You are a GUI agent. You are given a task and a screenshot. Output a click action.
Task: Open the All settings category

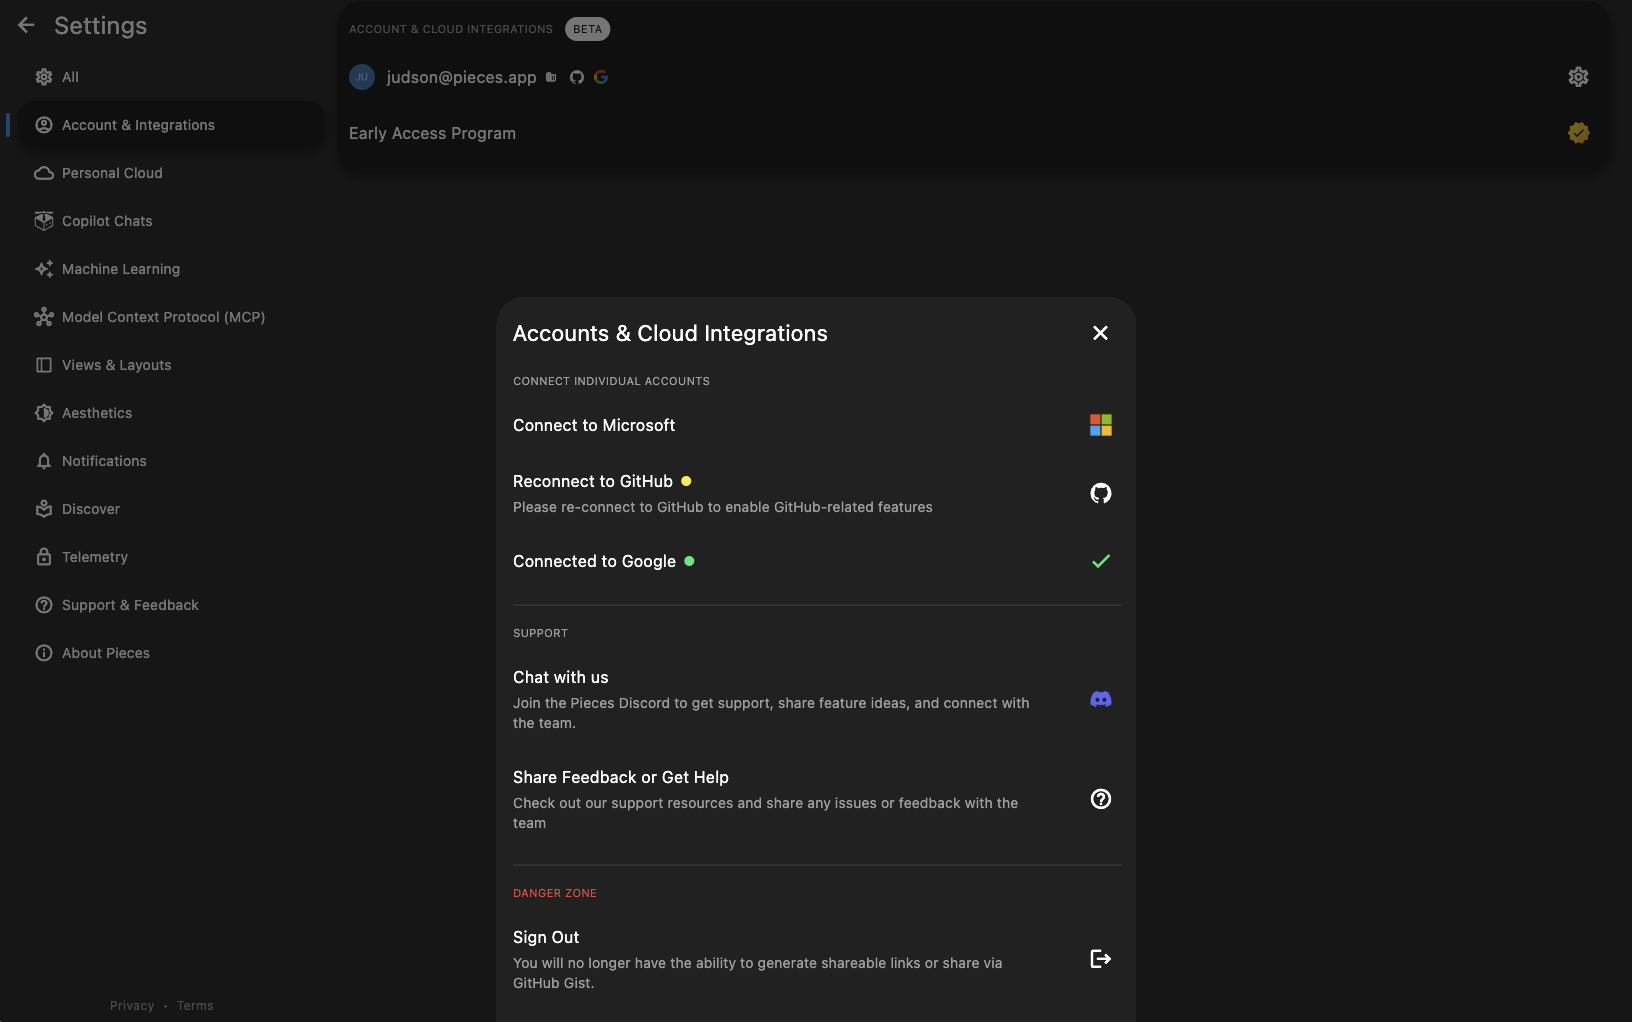tap(171, 77)
